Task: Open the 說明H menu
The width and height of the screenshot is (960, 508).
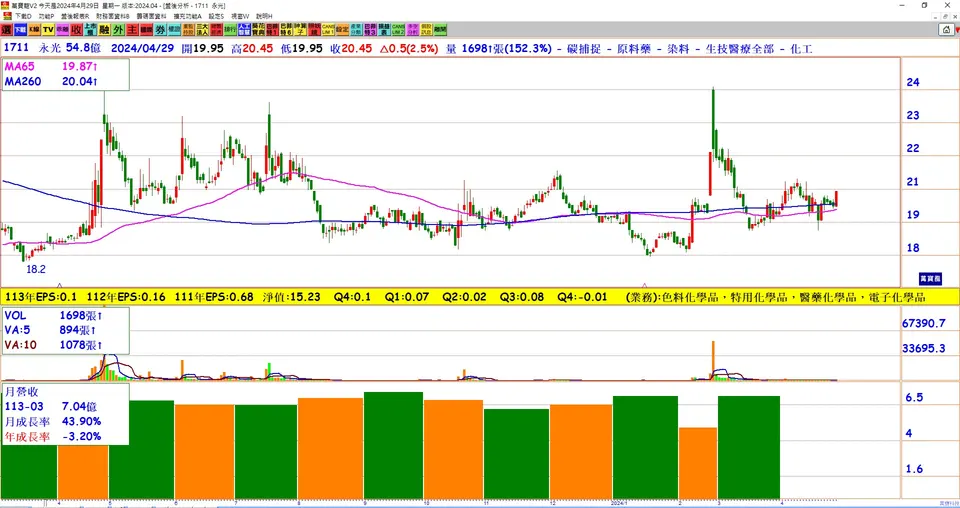Action: 264,16
